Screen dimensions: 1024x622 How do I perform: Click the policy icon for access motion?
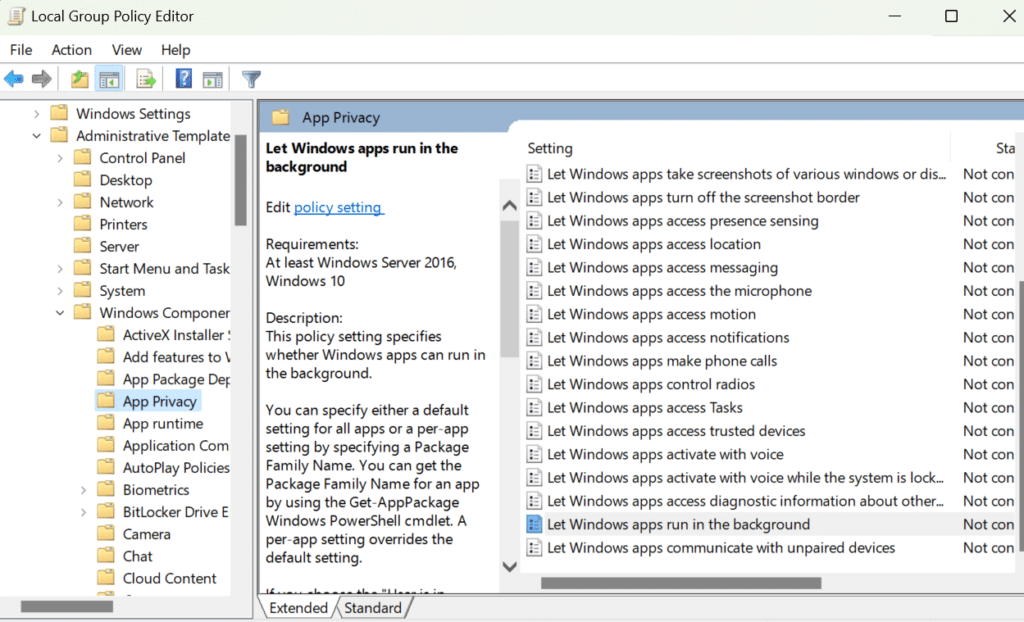(x=534, y=314)
